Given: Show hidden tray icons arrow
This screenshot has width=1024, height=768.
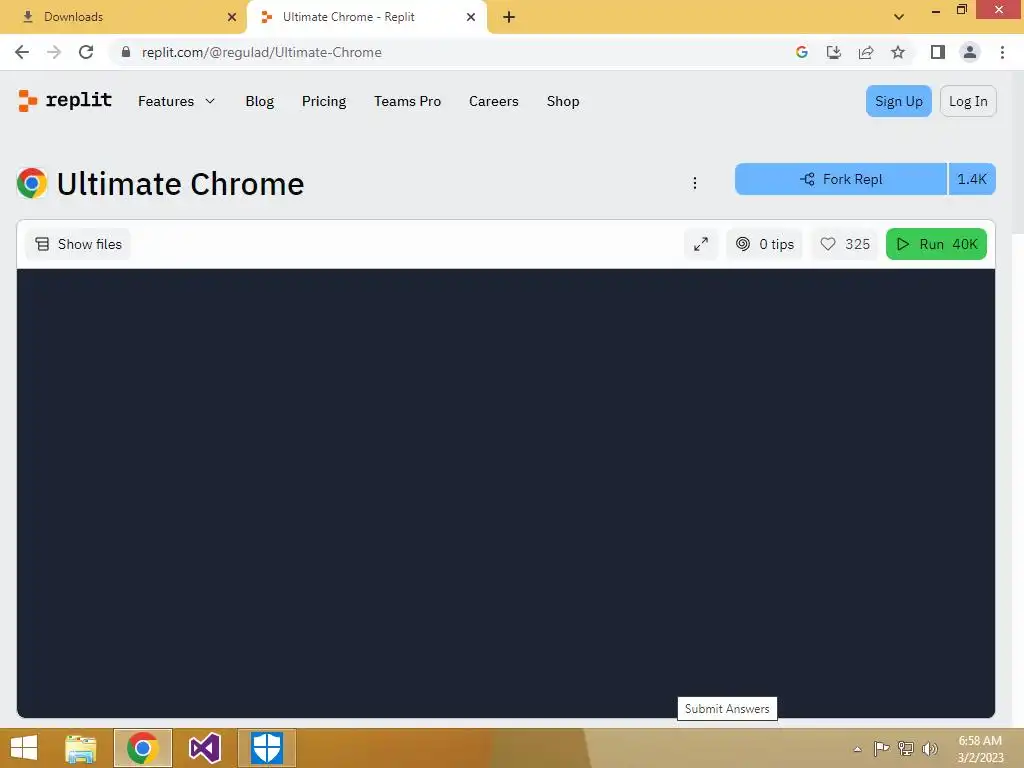Looking at the screenshot, I should coord(857,749).
